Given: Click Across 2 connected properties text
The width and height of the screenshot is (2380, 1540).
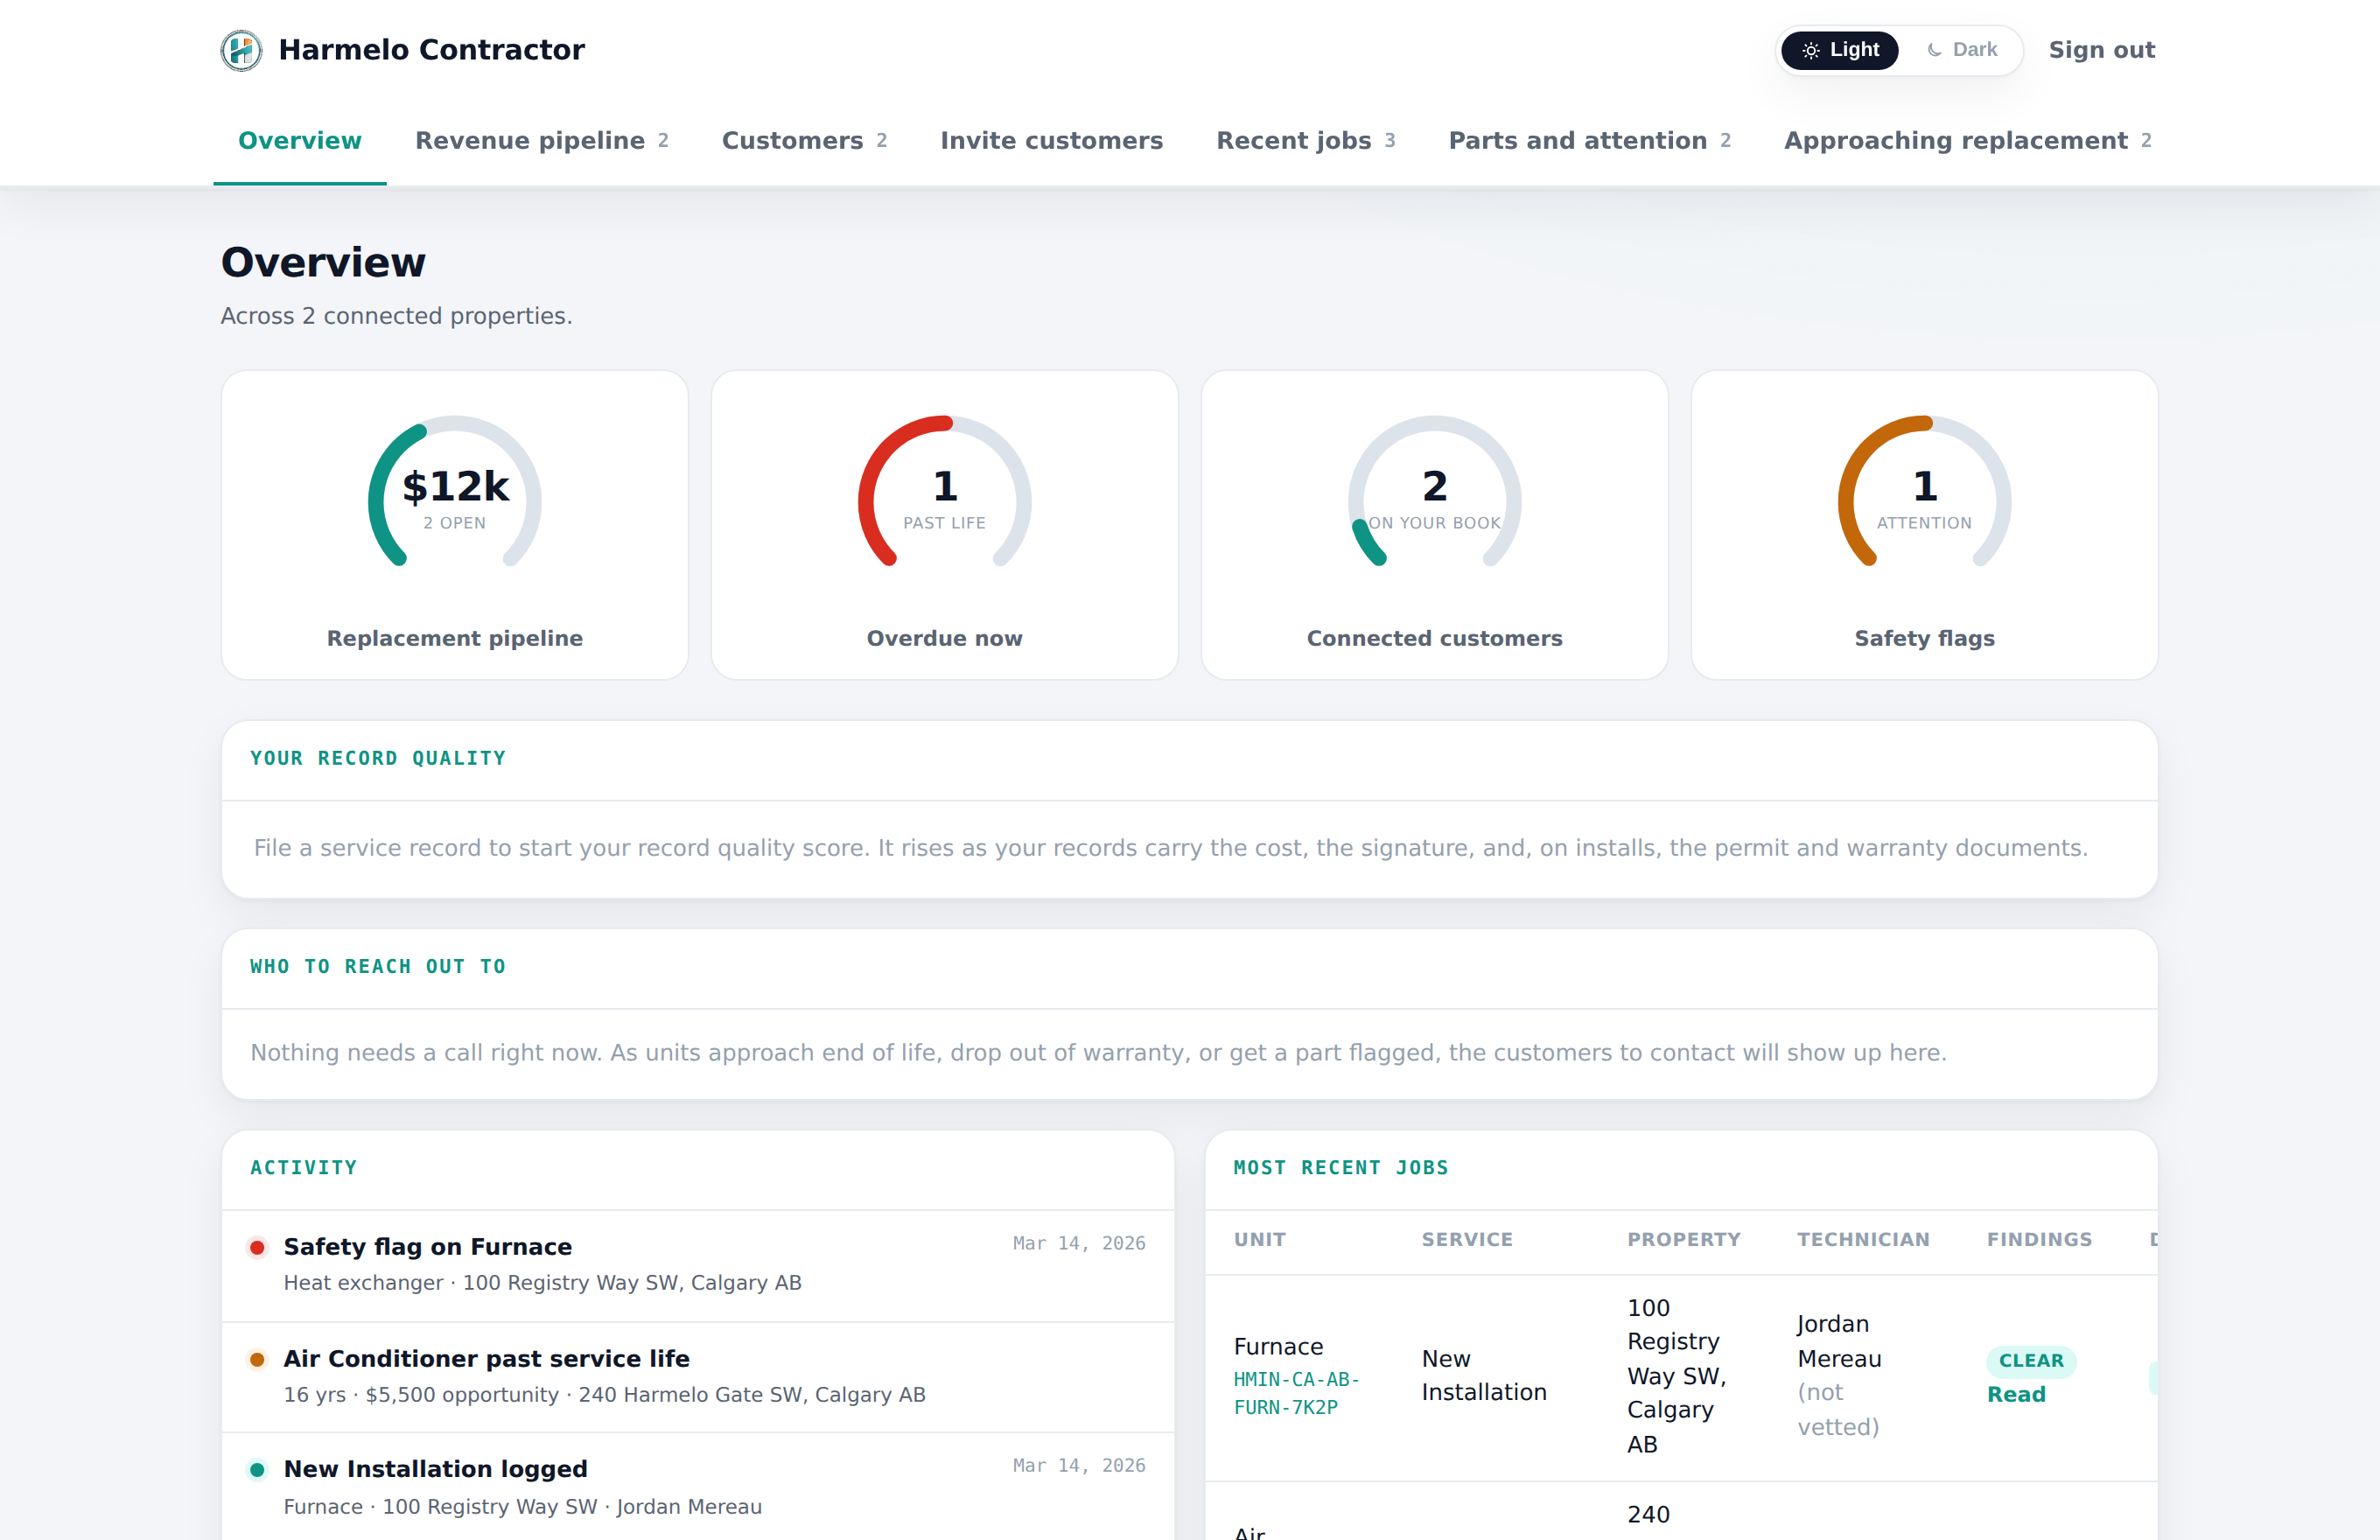Looking at the screenshot, I should pyautogui.click(x=396, y=316).
